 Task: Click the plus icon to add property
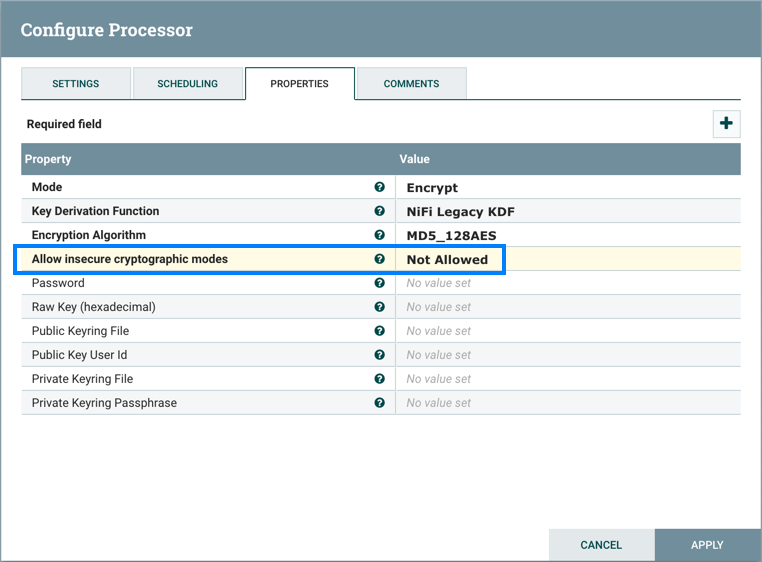726,124
